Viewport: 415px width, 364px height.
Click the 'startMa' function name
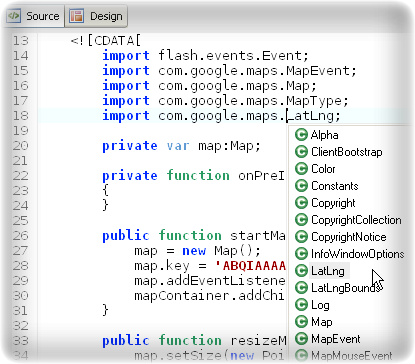(x=258, y=236)
